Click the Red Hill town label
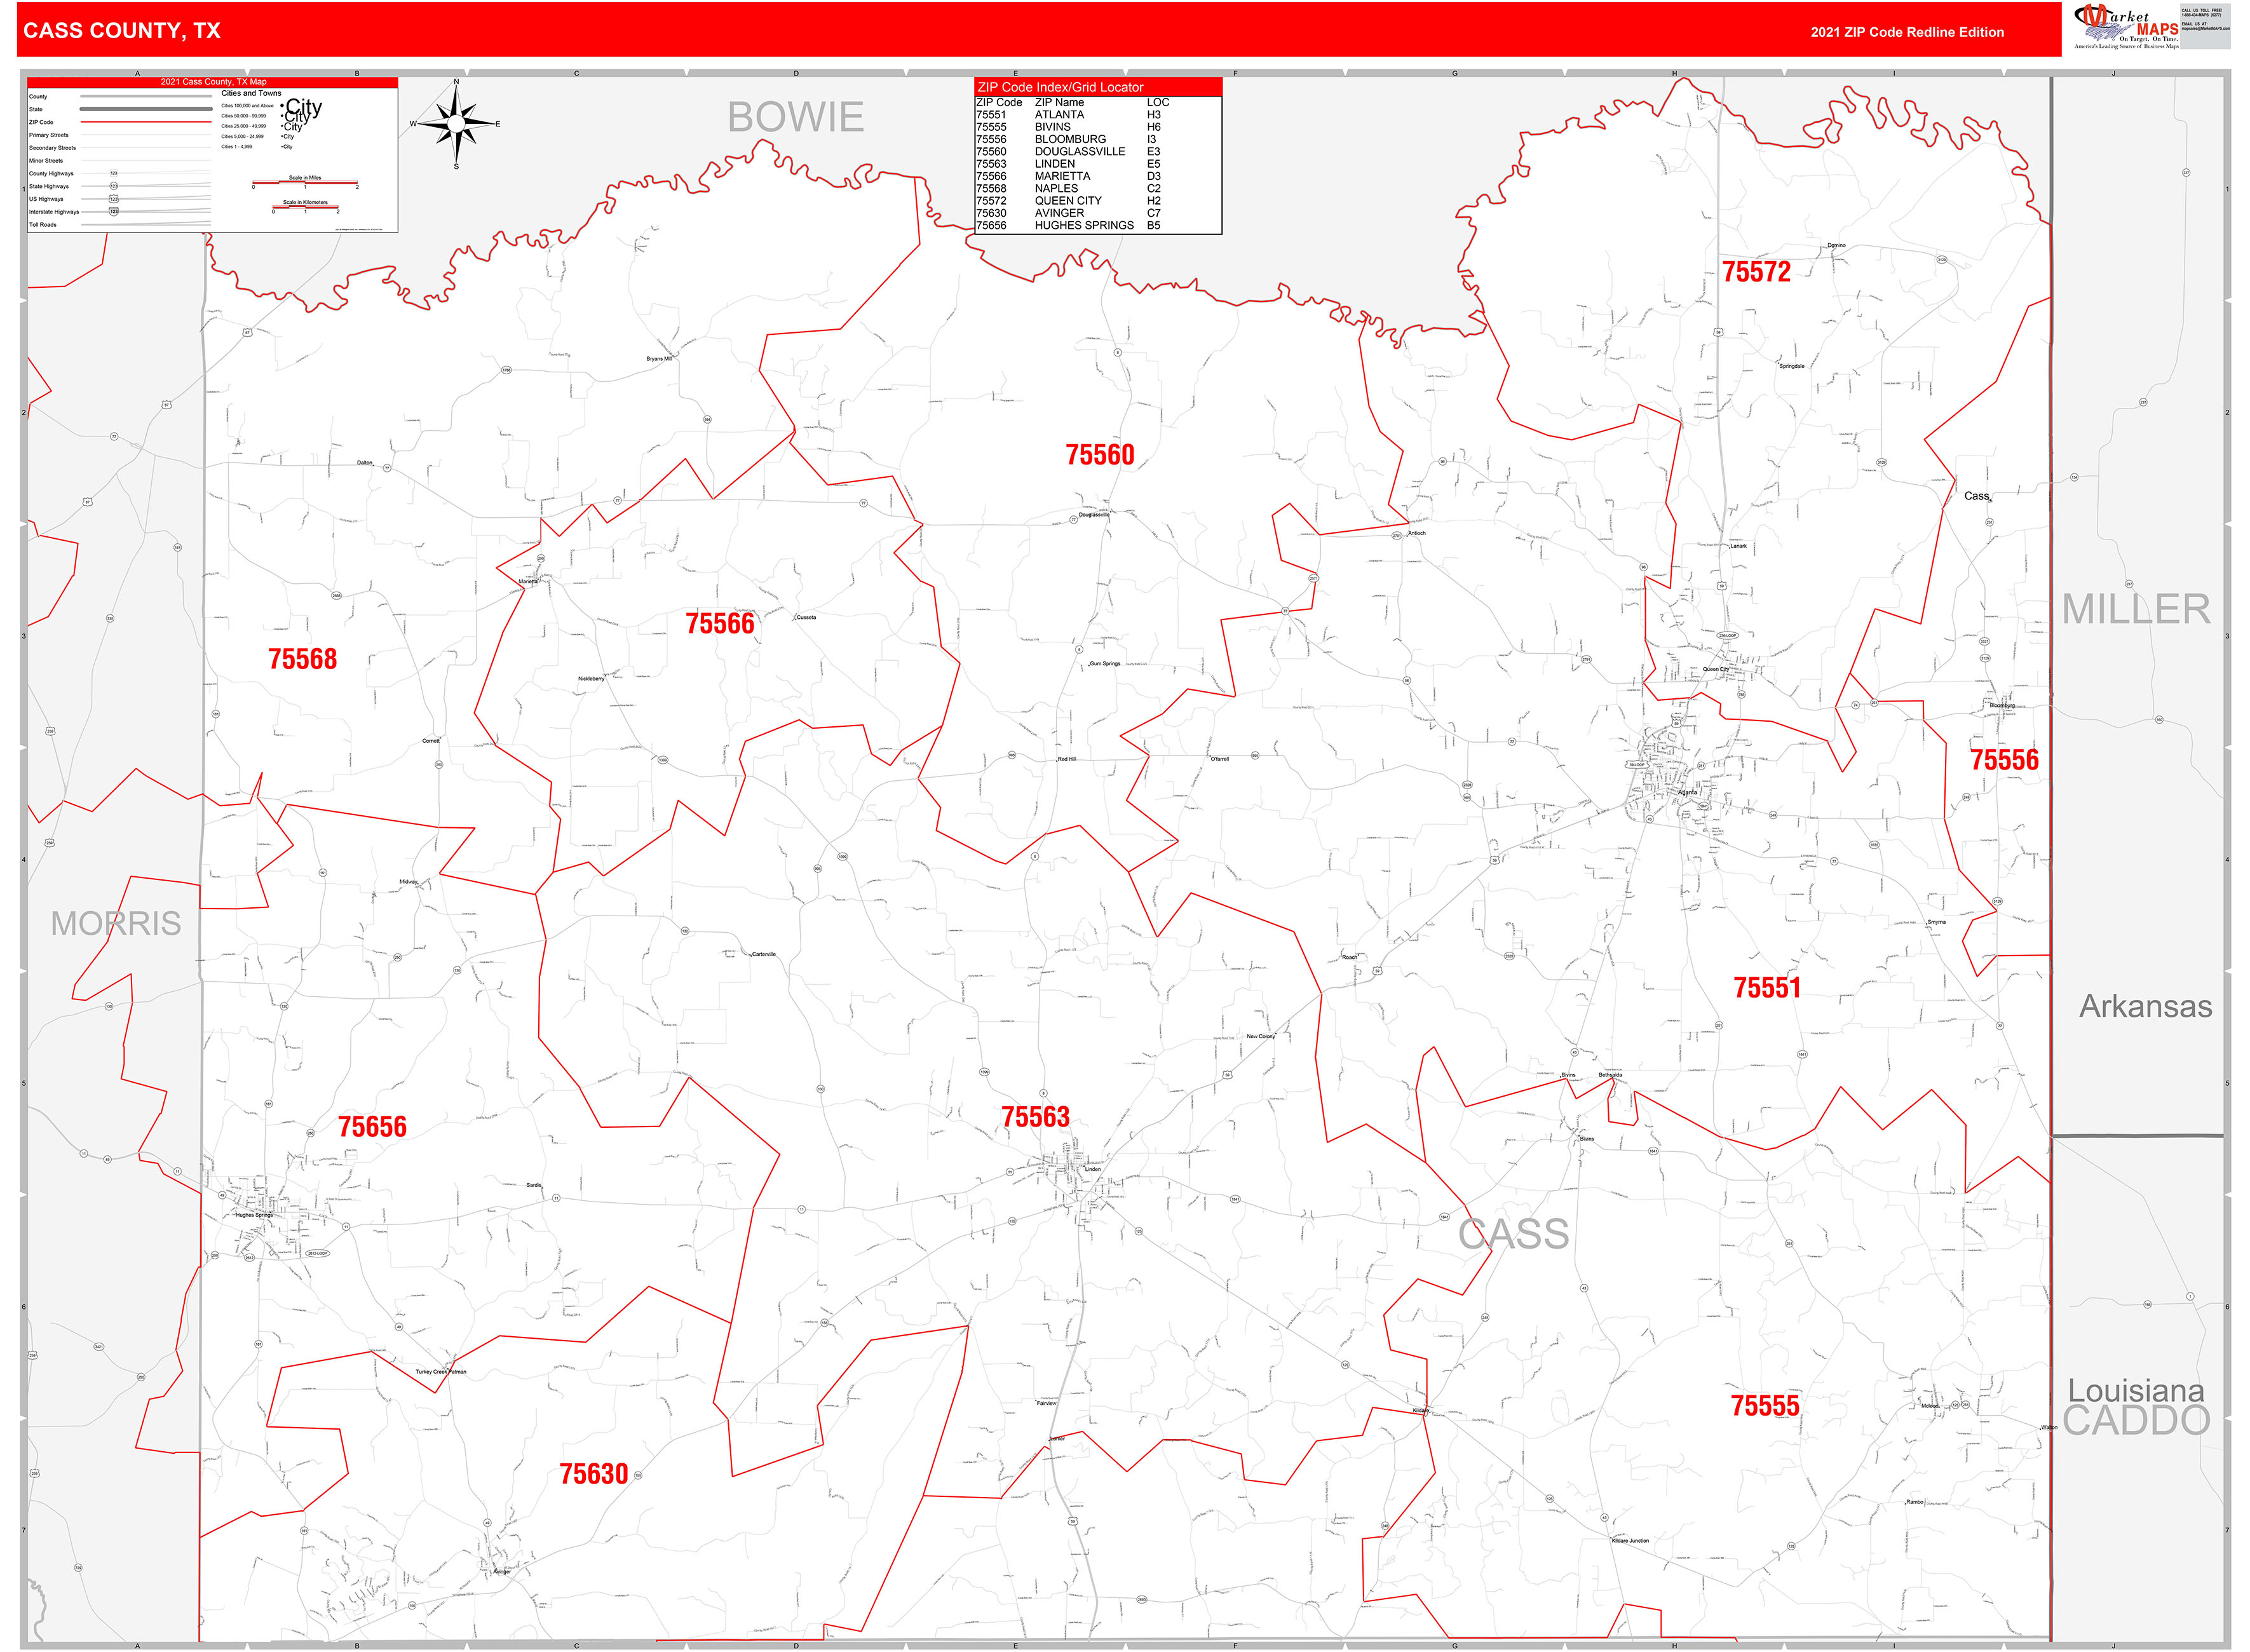 point(1067,759)
